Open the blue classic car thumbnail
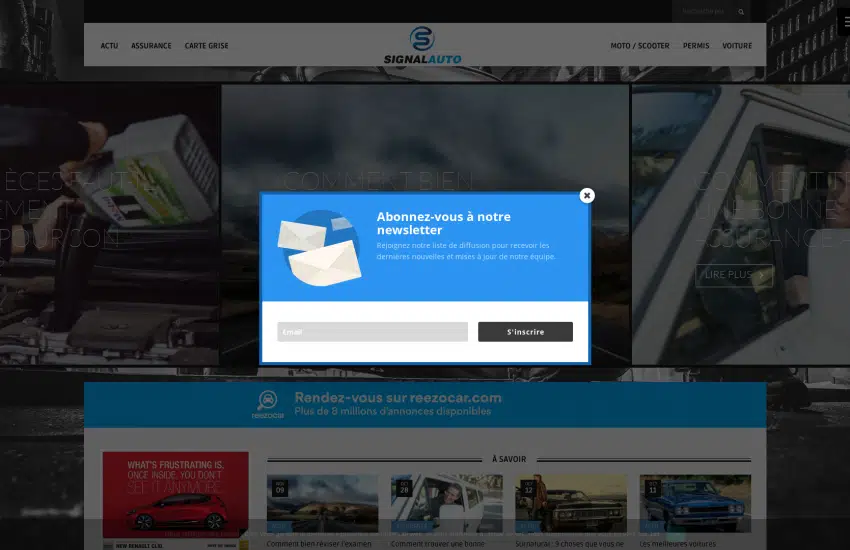This screenshot has width=850, height=550. (x=695, y=503)
